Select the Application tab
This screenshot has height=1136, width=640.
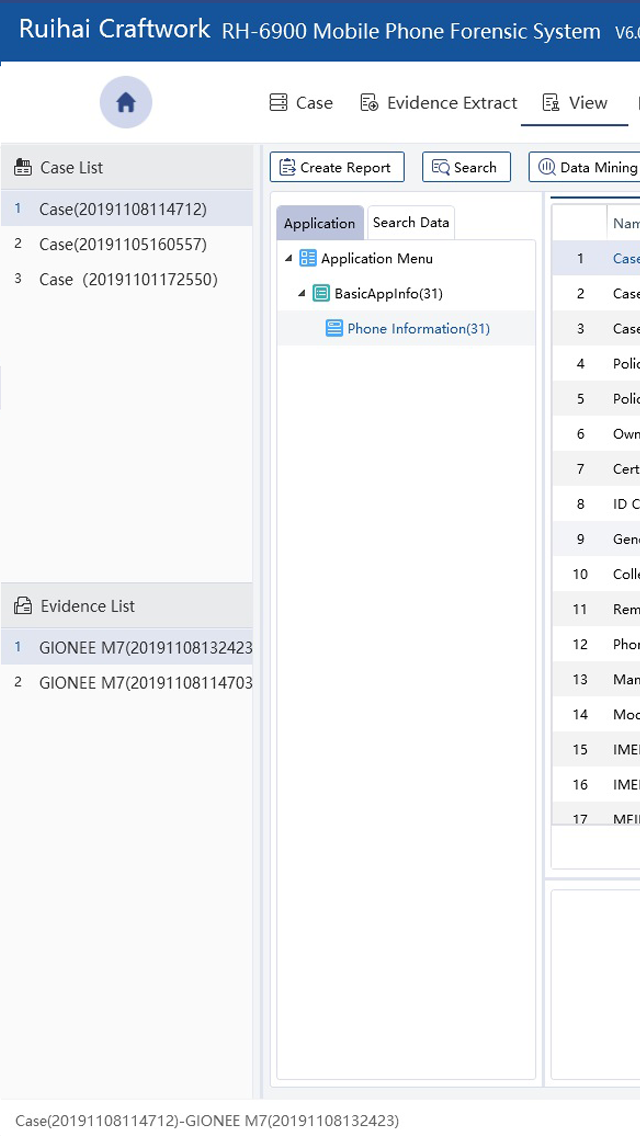pyautogui.click(x=319, y=224)
